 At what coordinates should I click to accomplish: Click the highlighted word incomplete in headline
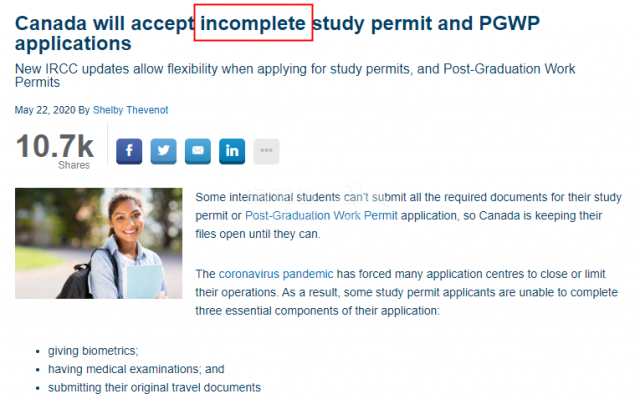coord(253,23)
